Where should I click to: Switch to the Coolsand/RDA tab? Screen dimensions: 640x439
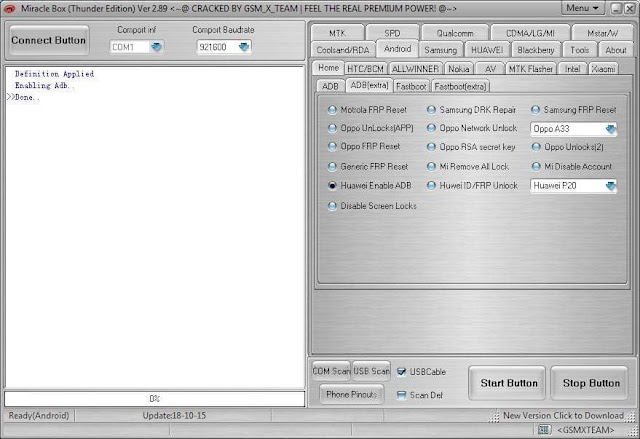343,50
